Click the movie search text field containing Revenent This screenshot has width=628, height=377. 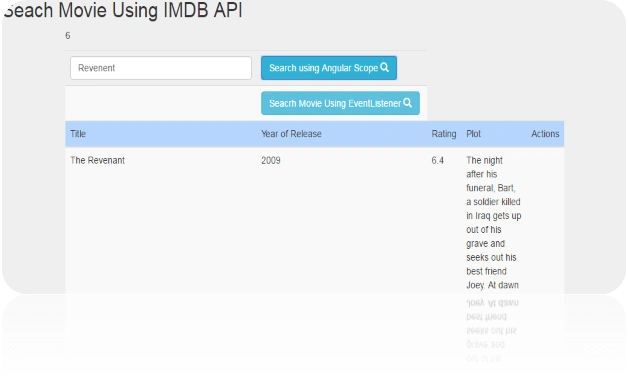[x=161, y=68]
